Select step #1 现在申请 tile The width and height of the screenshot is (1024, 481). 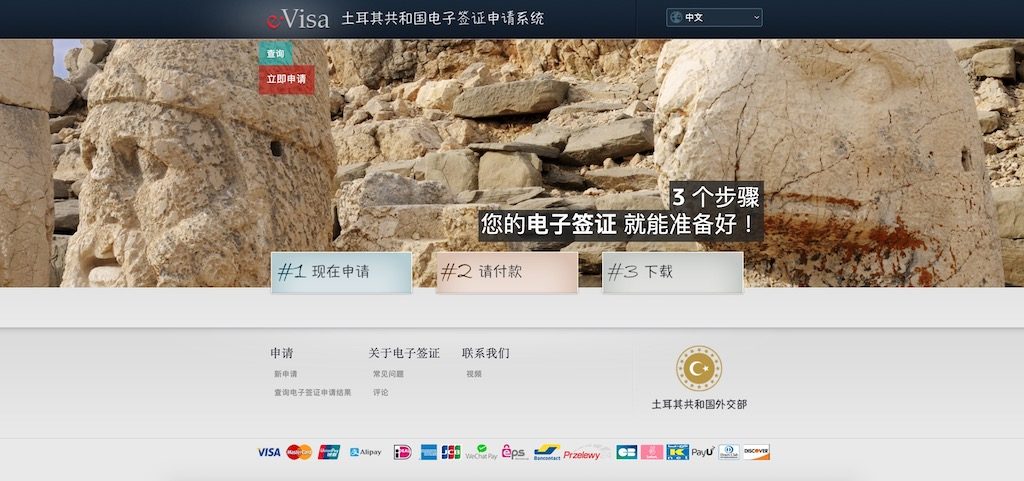tap(342, 272)
